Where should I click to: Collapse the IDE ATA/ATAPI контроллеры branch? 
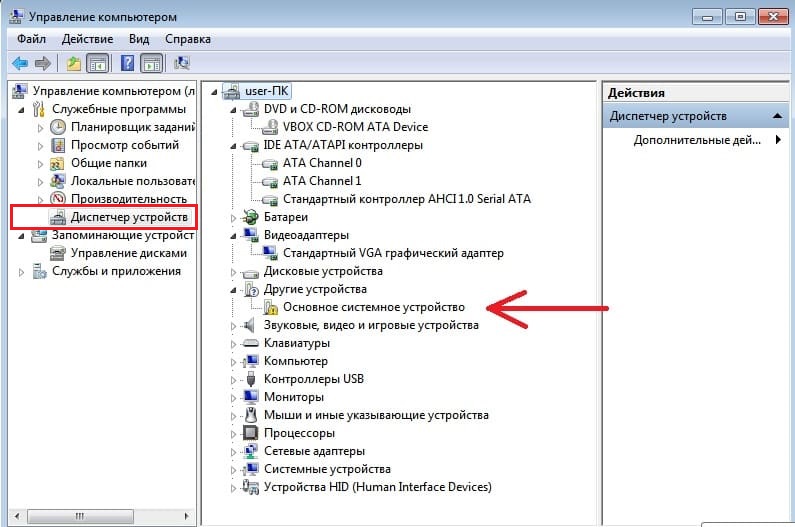pyautogui.click(x=233, y=146)
